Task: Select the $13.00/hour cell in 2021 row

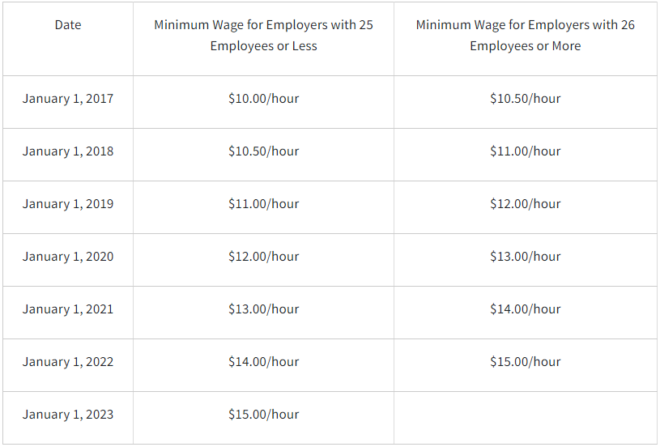Action: pyautogui.click(x=263, y=310)
